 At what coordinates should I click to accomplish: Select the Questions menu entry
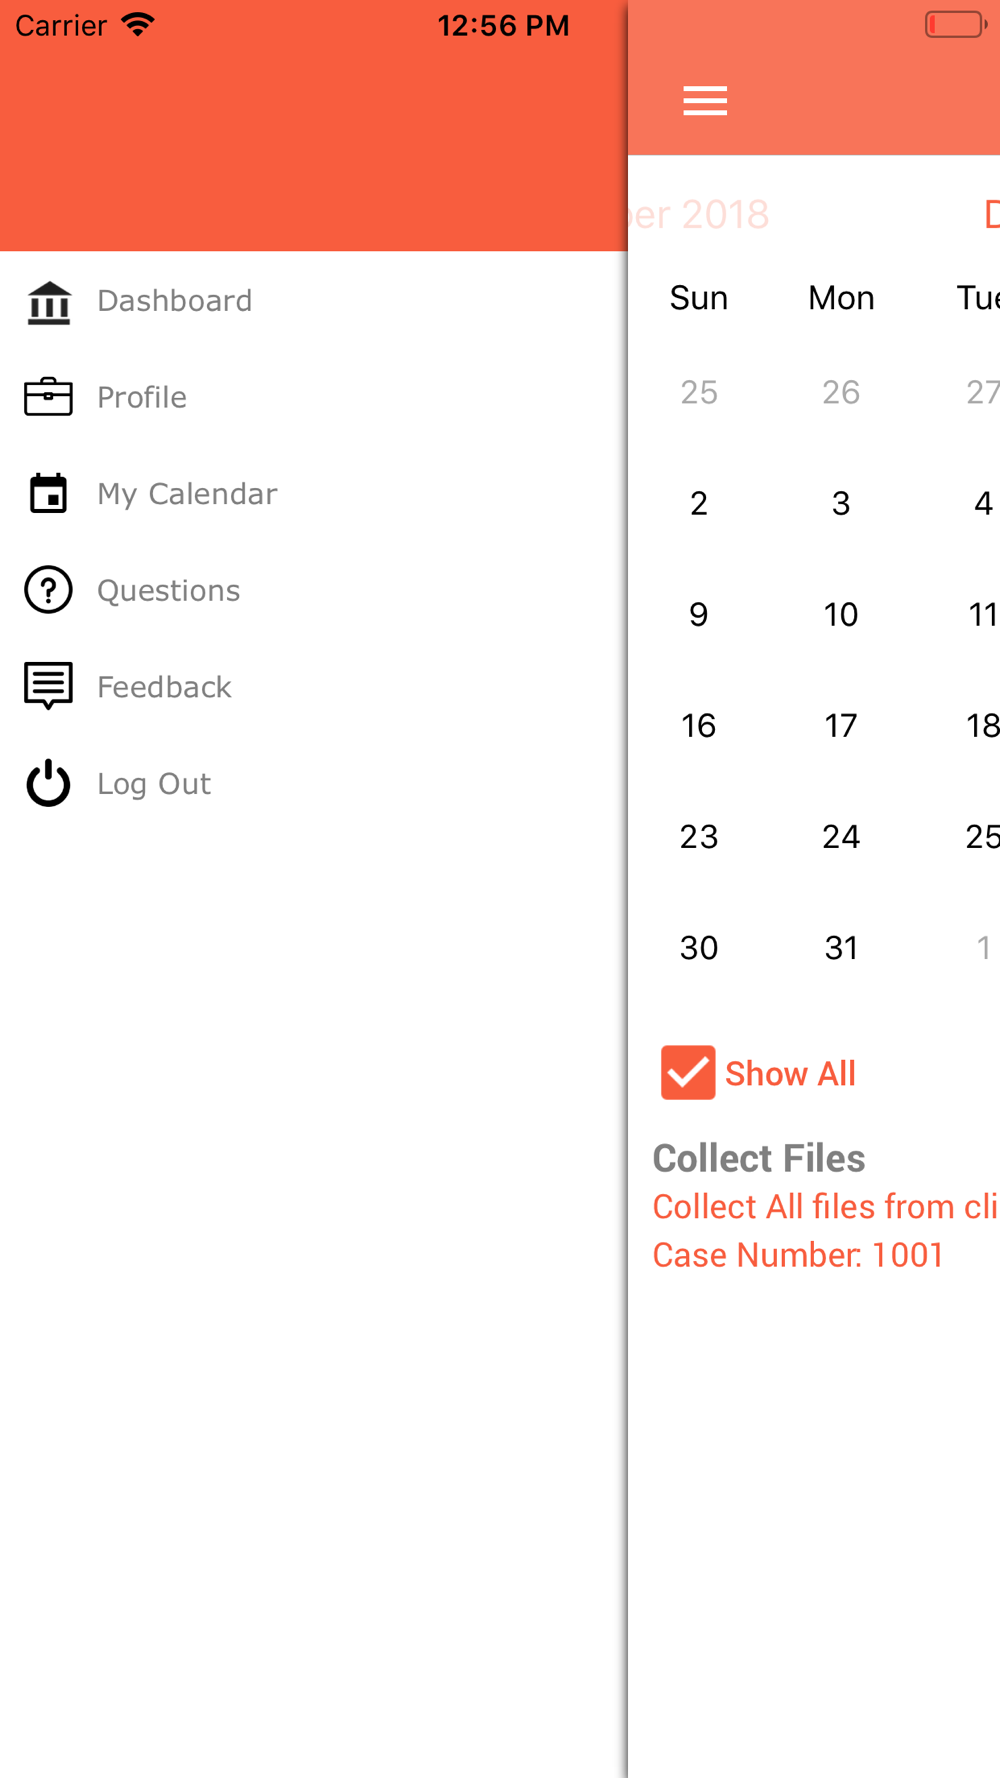coord(168,591)
